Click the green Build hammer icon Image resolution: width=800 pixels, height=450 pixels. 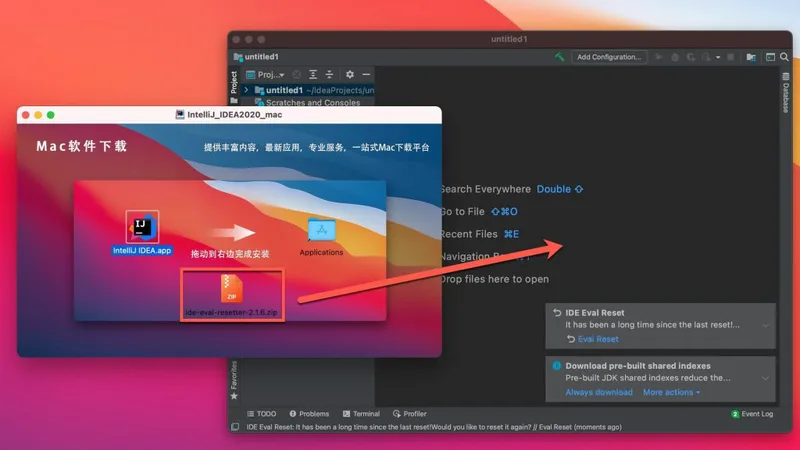point(560,57)
